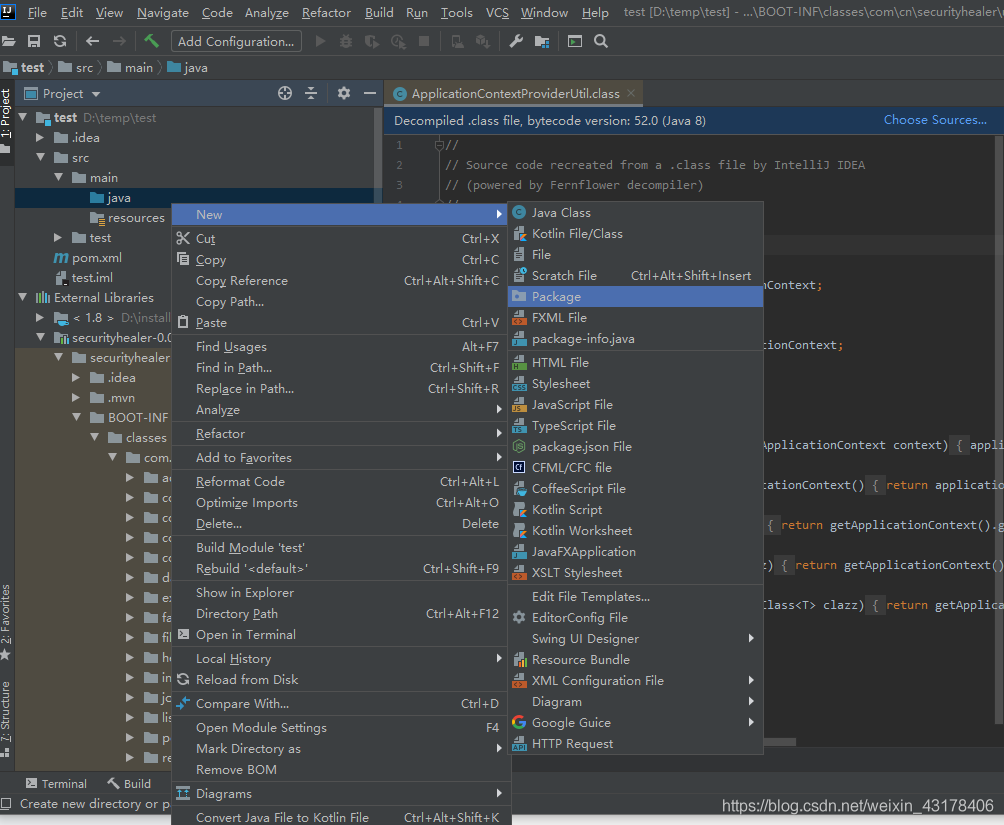Open the Code menu in menu bar
Viewport: 1004px width, 825px height.
[x=218, y=13]
